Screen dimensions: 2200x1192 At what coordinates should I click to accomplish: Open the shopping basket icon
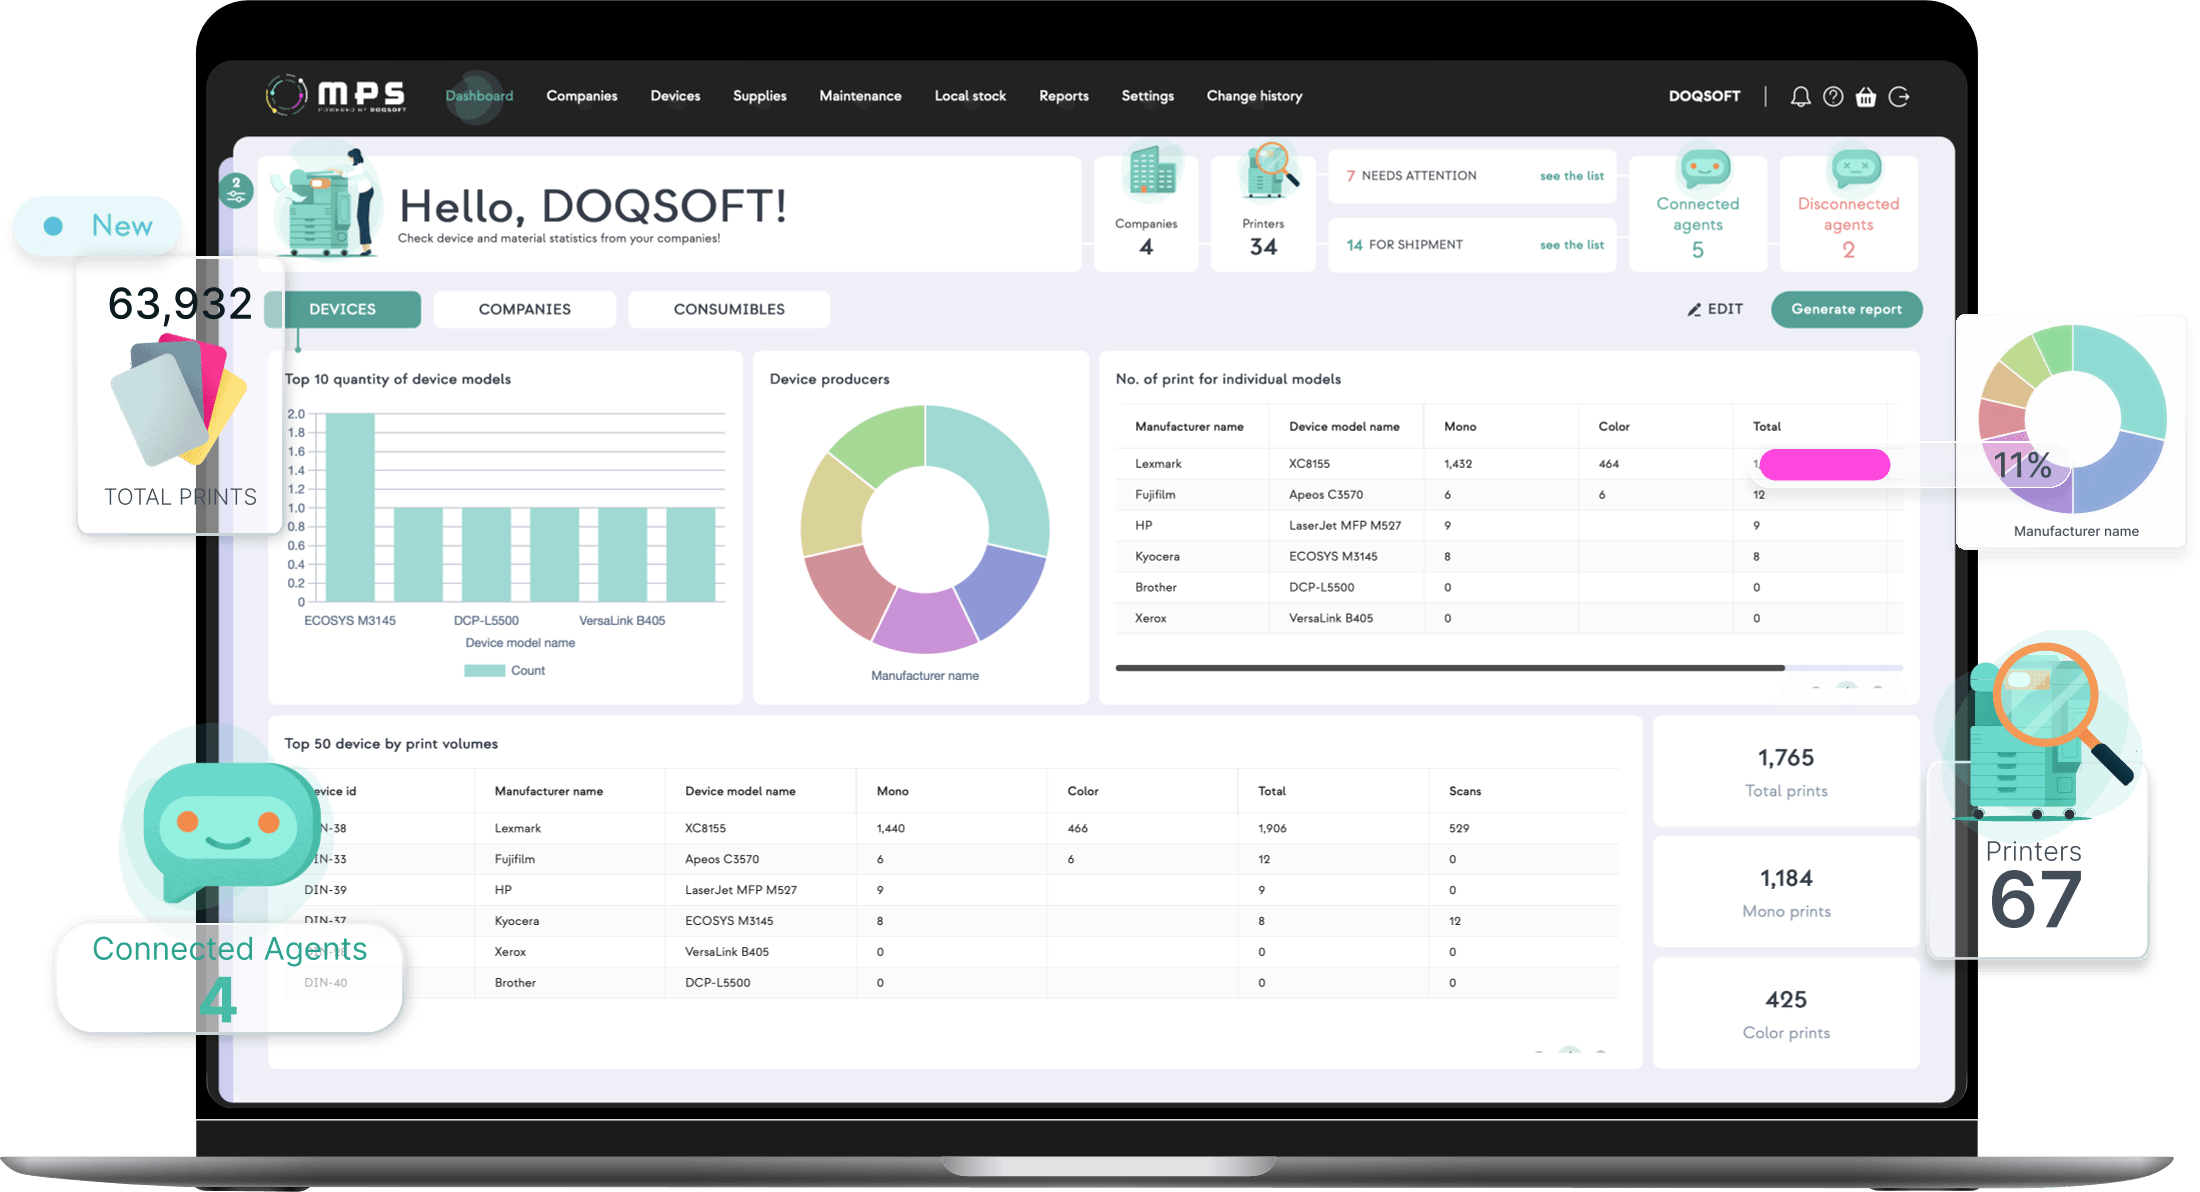click(1866, 97)
